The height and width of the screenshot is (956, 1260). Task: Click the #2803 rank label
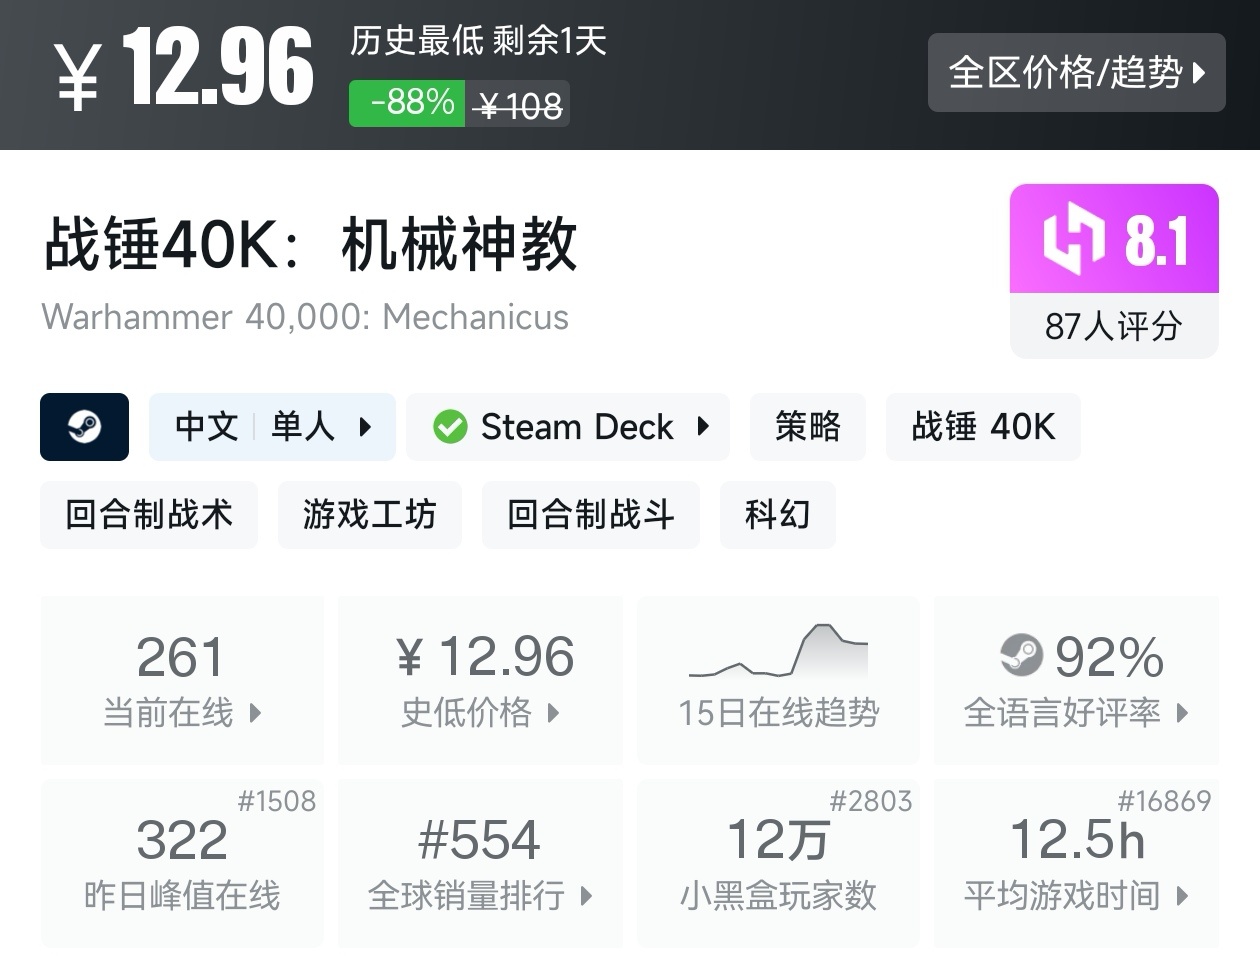click(871, 801)
